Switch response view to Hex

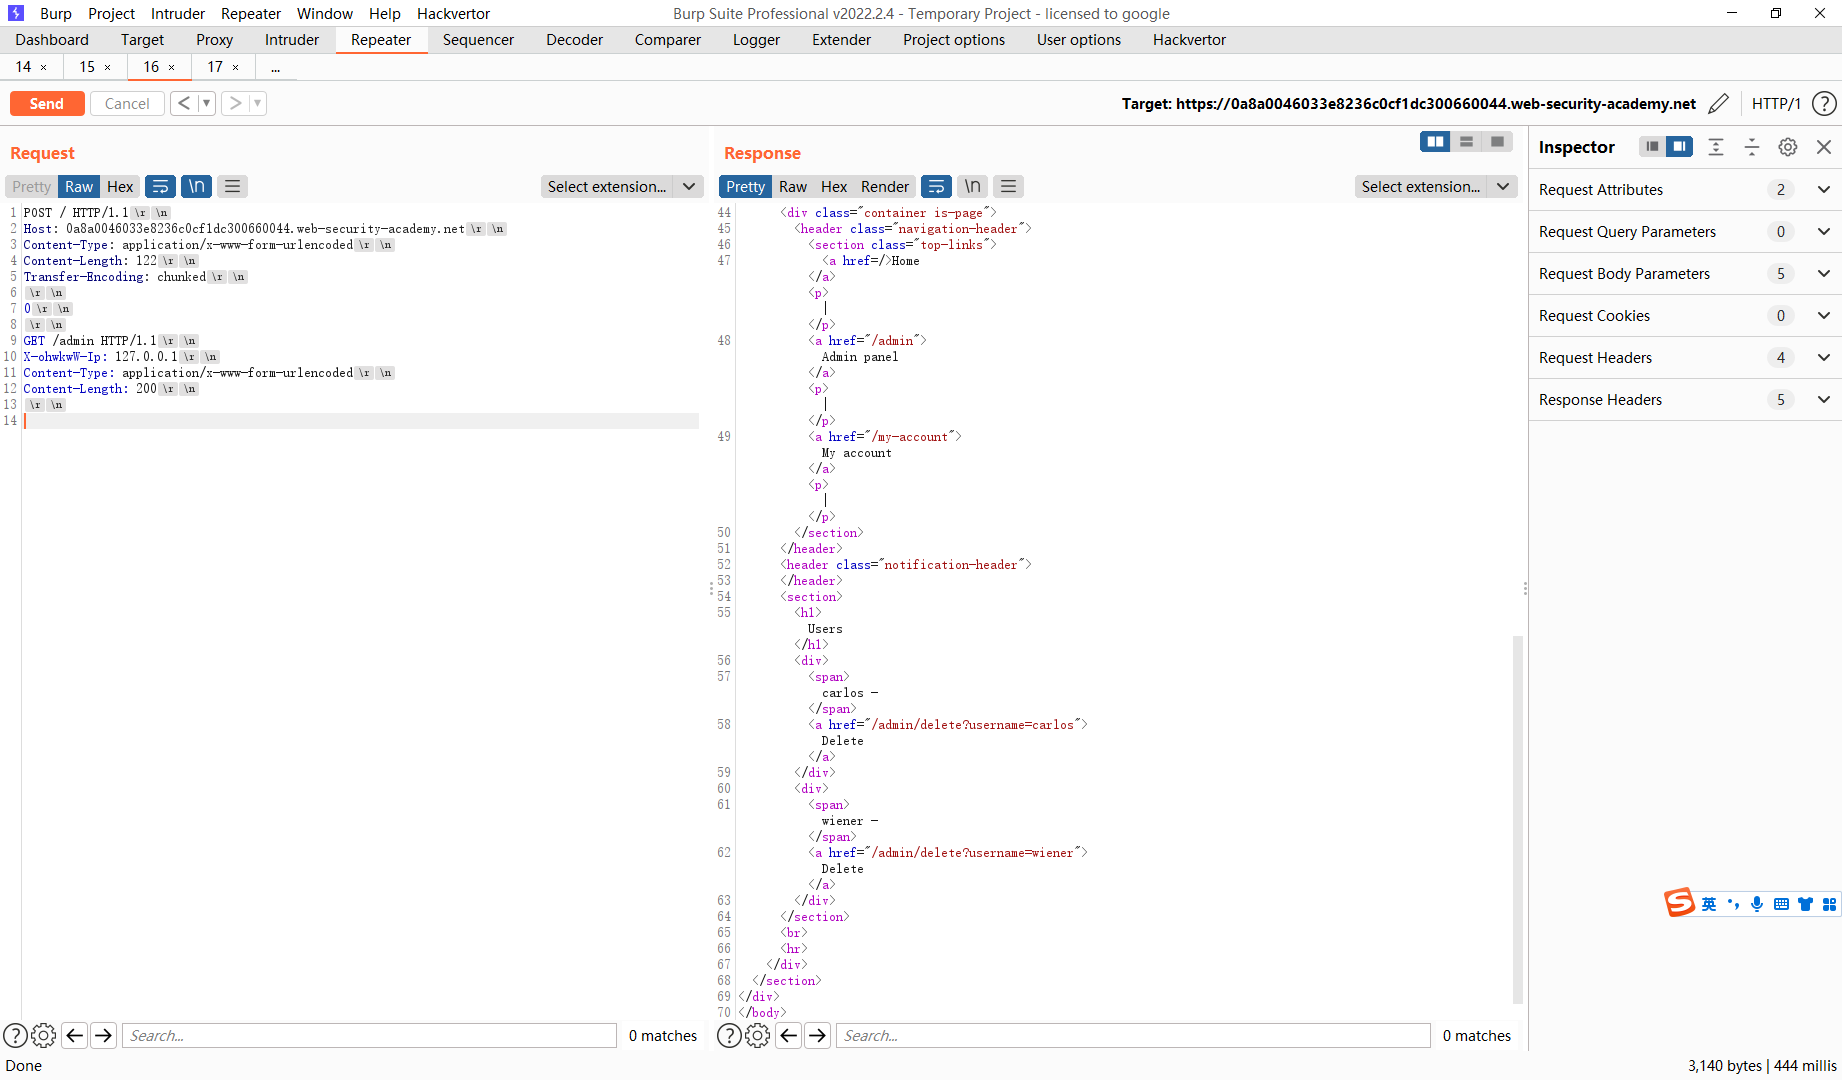pos(834,187)
